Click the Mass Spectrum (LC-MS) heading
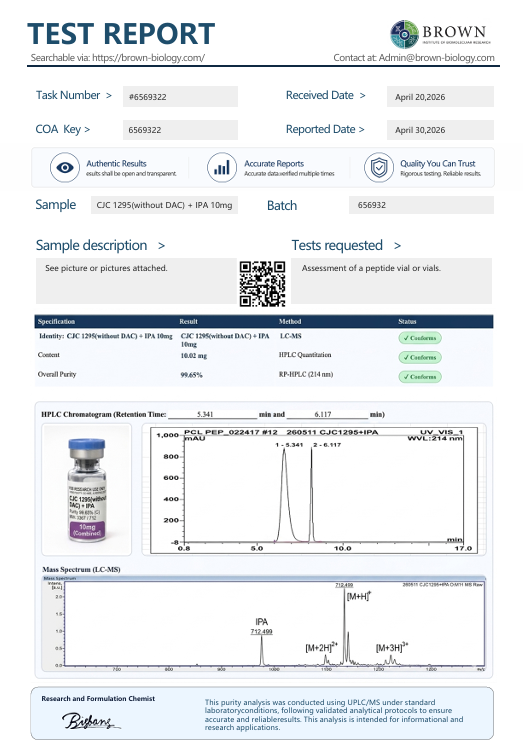Viewport: 523px width, 742px height. pyautogui.click(x=81, y=569)
